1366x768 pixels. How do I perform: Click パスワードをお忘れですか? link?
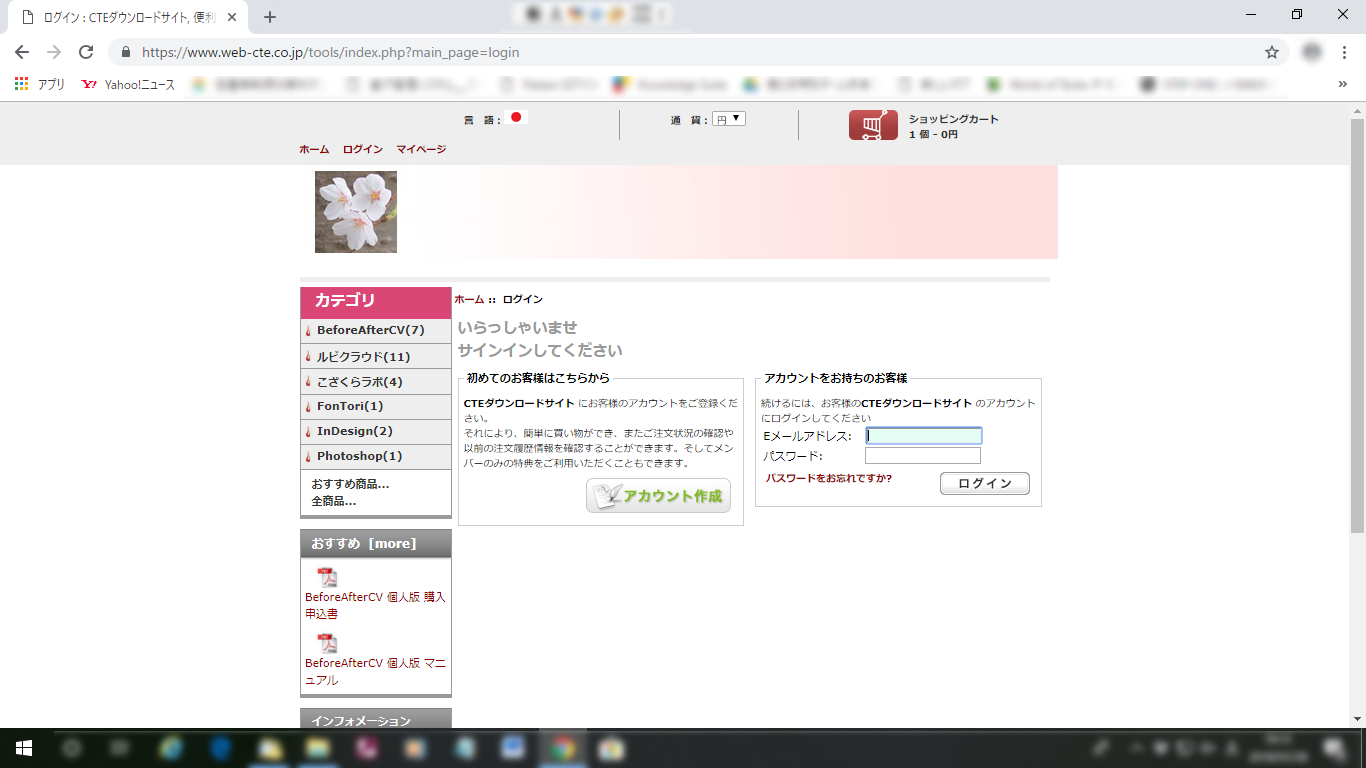click(x=829, y=478)
